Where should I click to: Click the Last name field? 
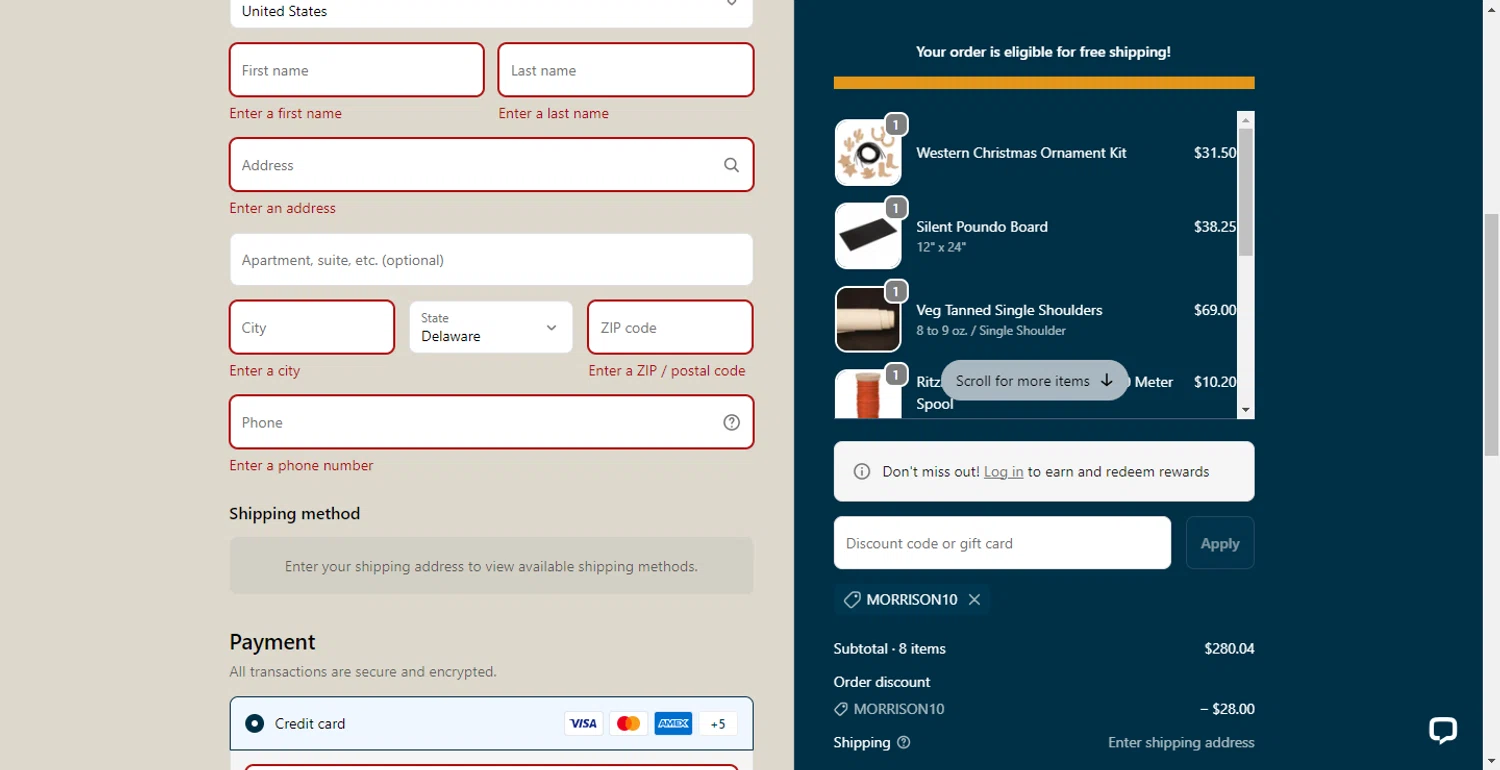pyautogui.click(x=625, y=70)
